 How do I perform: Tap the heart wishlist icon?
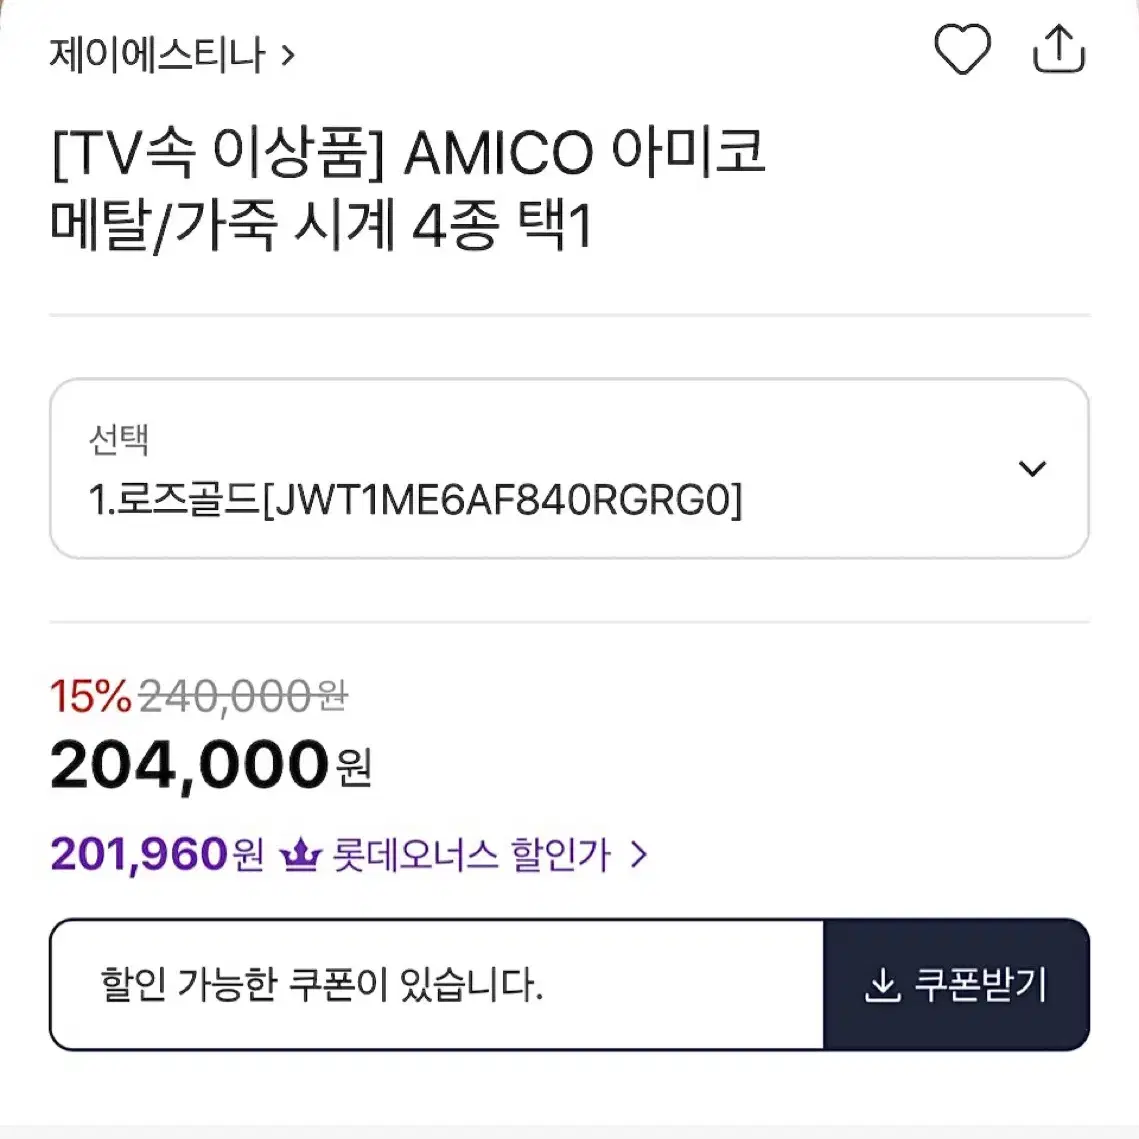(x=962, y=49)
